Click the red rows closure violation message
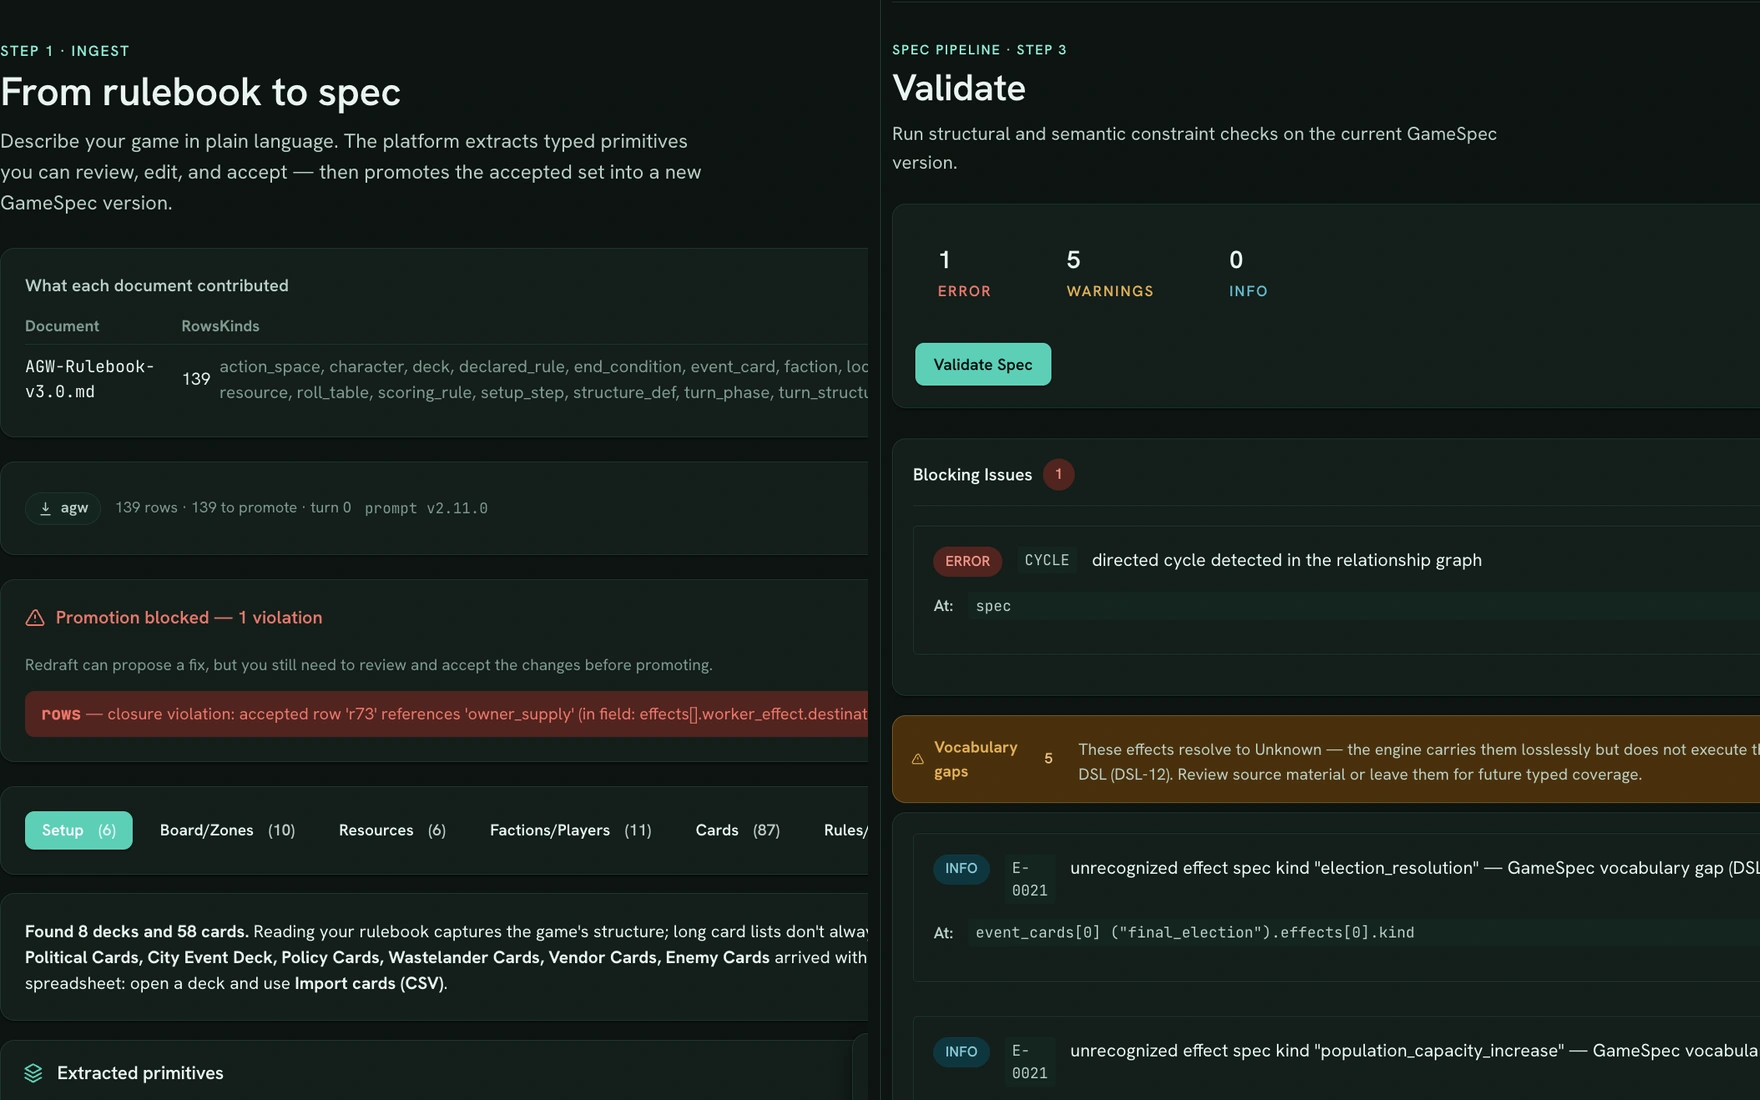The image size is (1760, 1100). click(446, 714)
